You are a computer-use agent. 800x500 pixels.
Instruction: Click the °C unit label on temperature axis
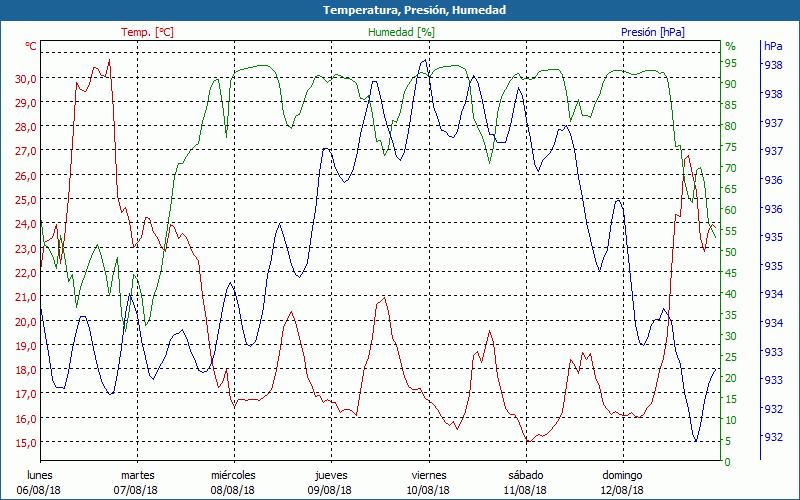coord(31,46)
